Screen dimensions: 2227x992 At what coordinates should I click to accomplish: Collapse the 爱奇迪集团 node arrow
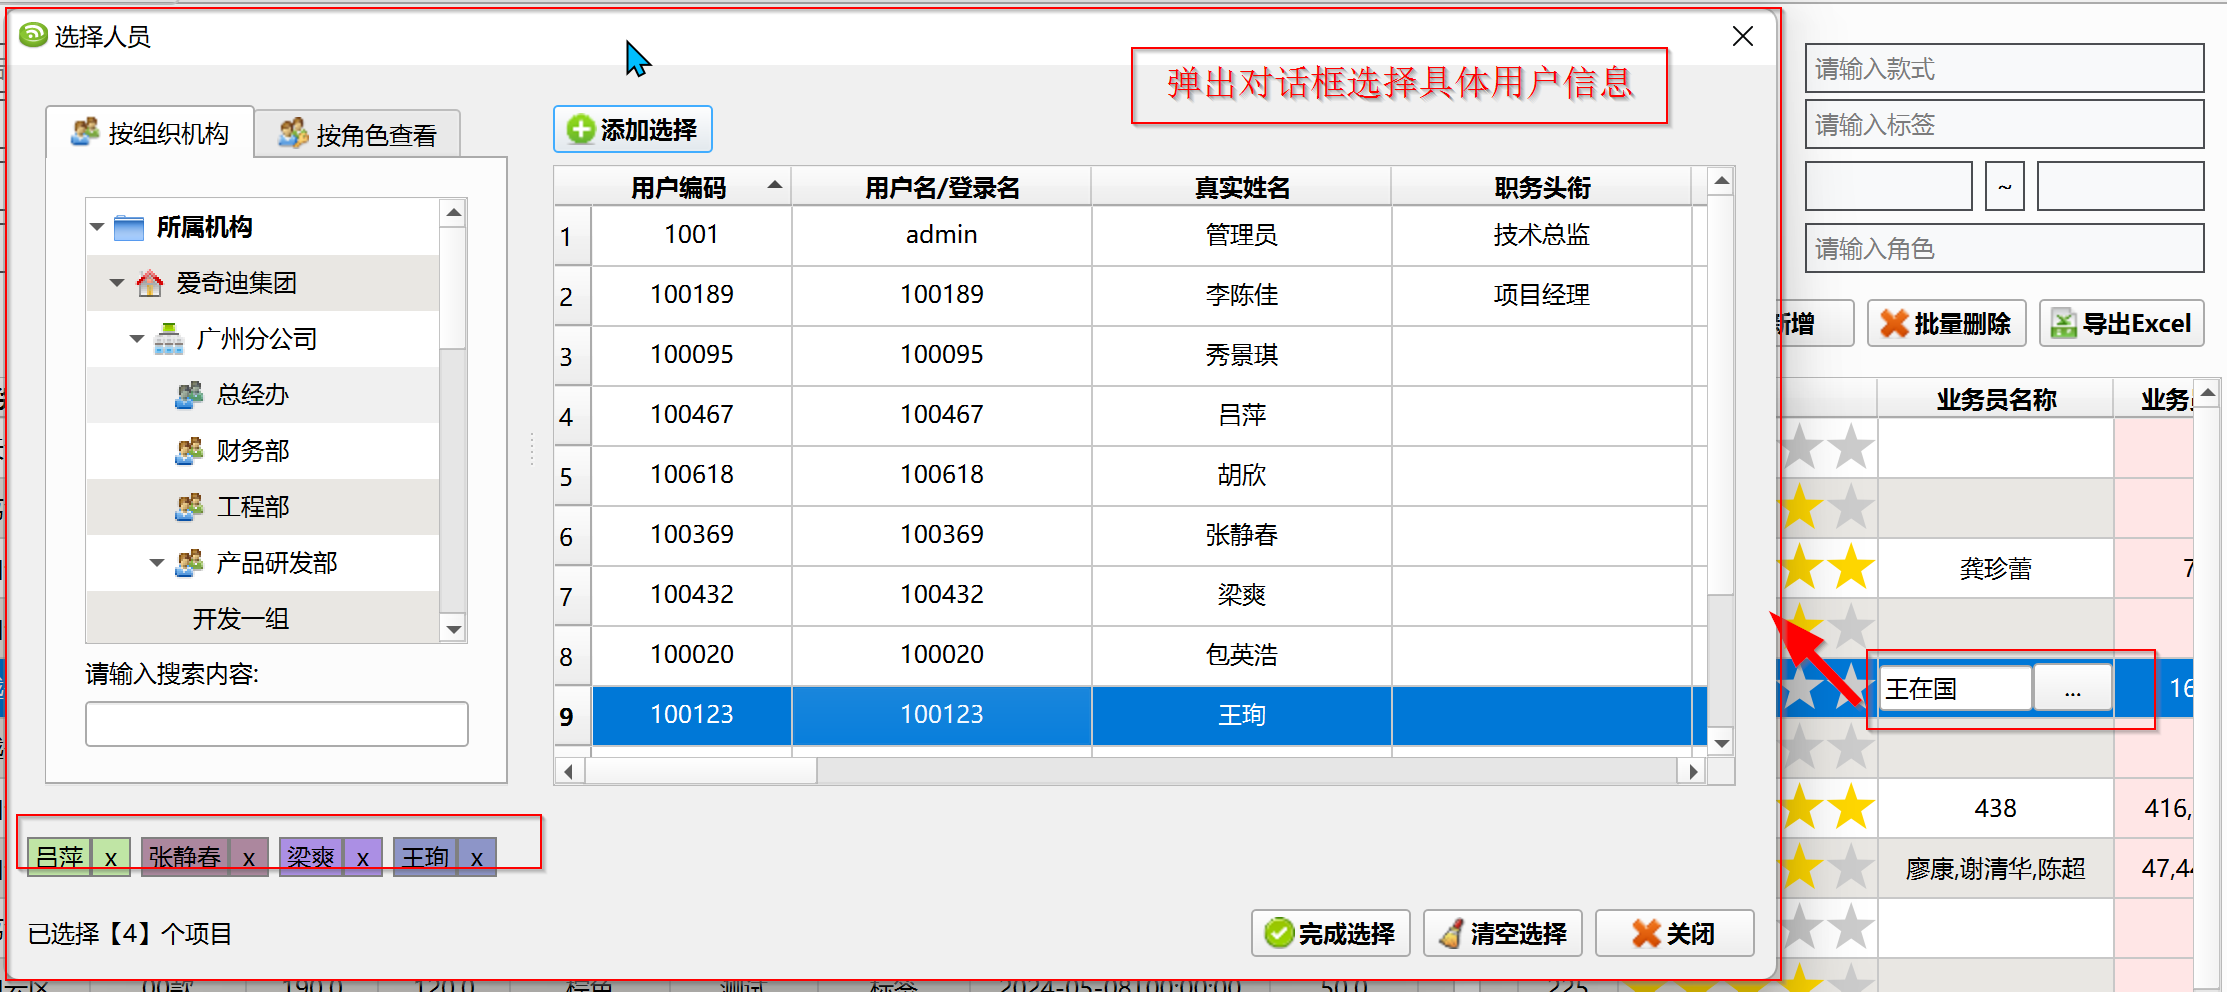[117, 283]
